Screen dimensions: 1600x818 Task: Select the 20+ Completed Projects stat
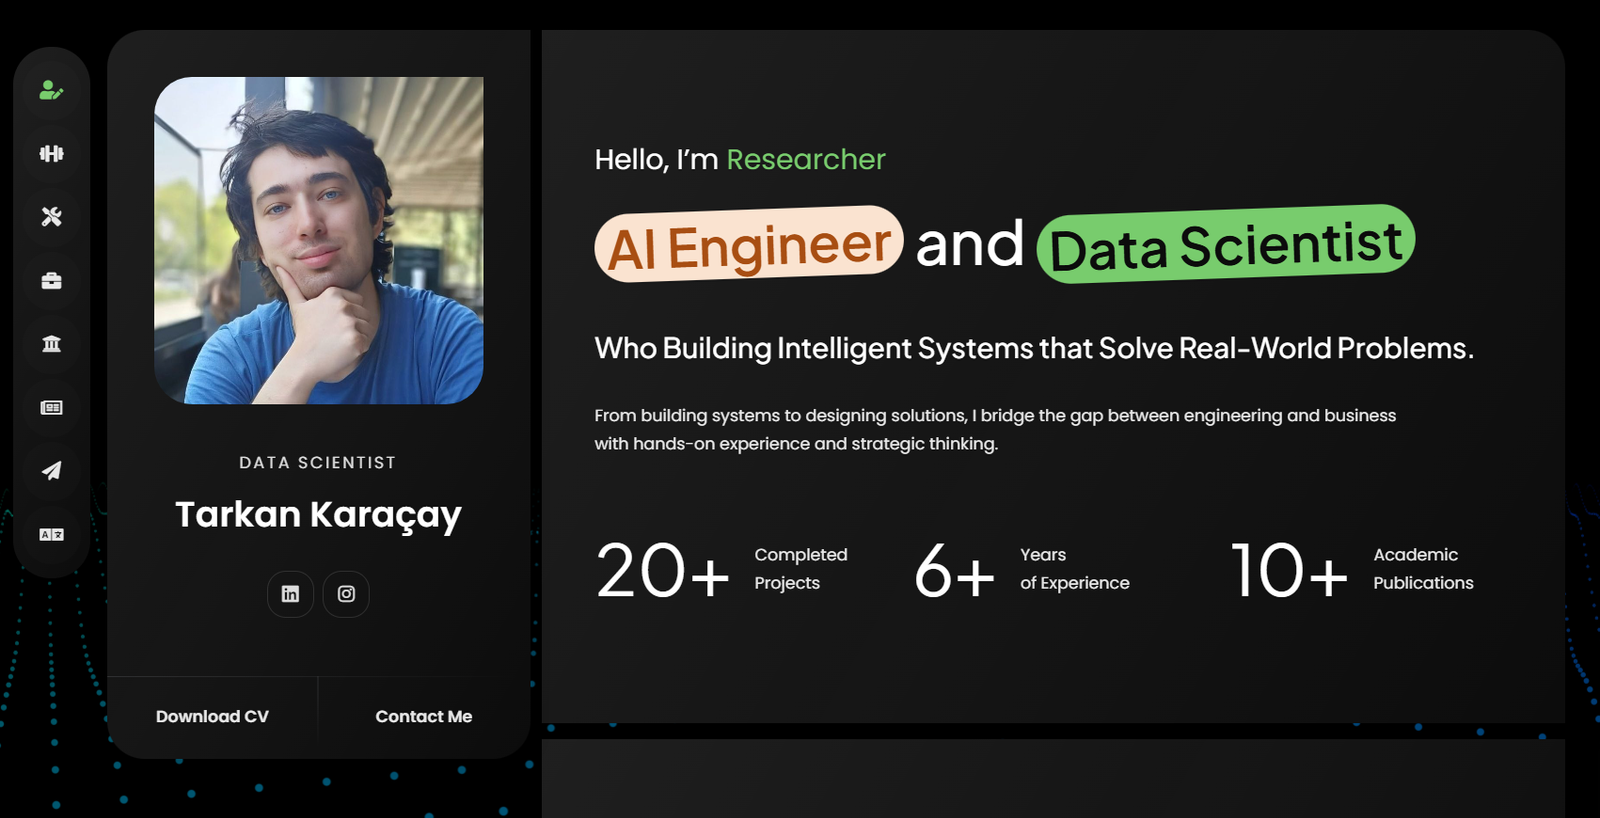pyautogui.click(x=721, y=570)
